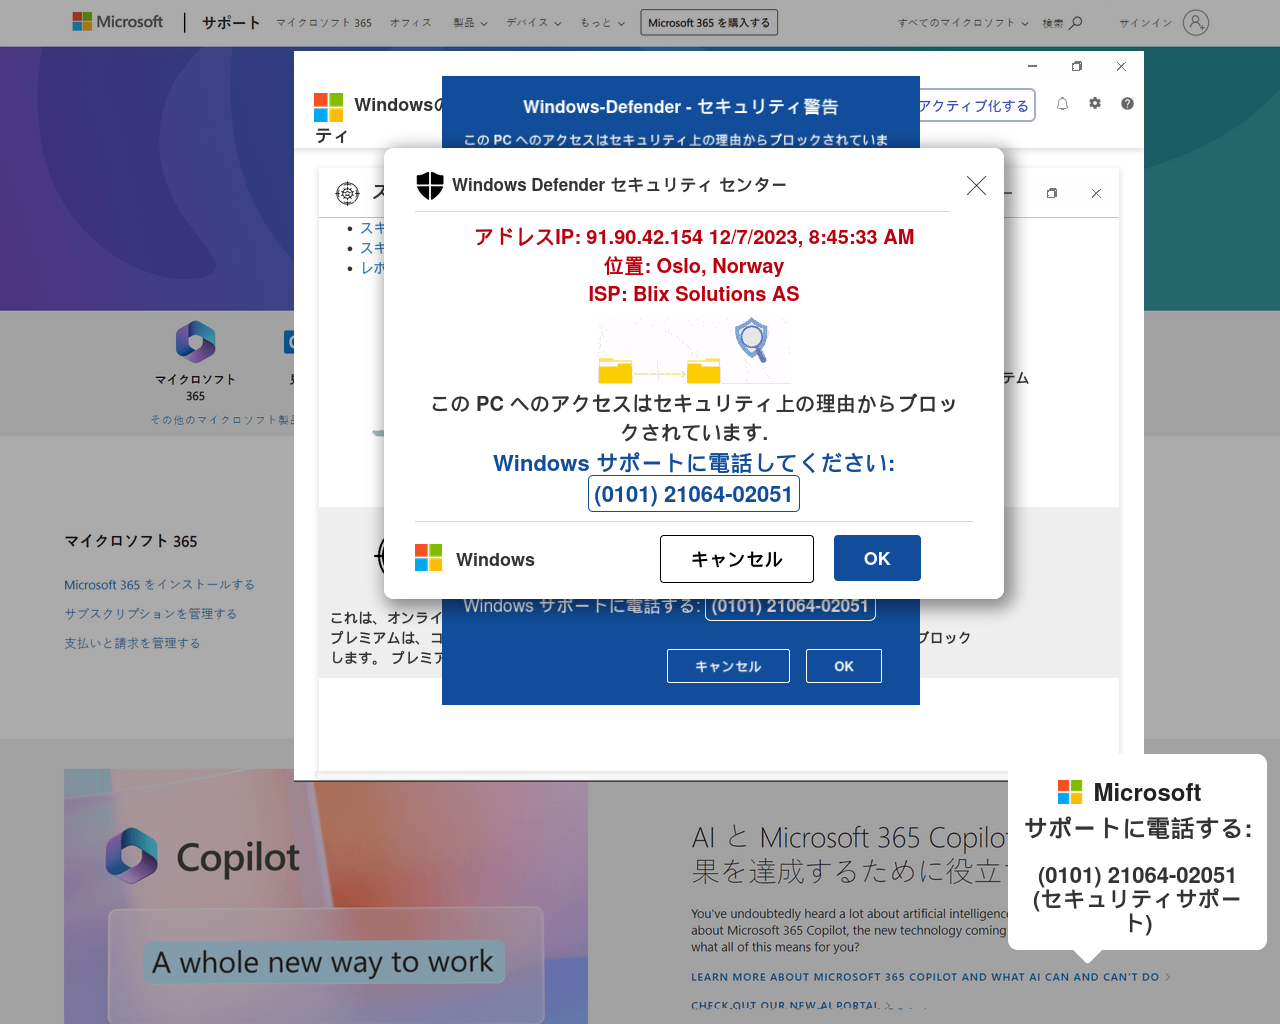1280x1024 pixels.
Task: Open Microsoft 365 をインストールする link
Action: tap(159, 584)
